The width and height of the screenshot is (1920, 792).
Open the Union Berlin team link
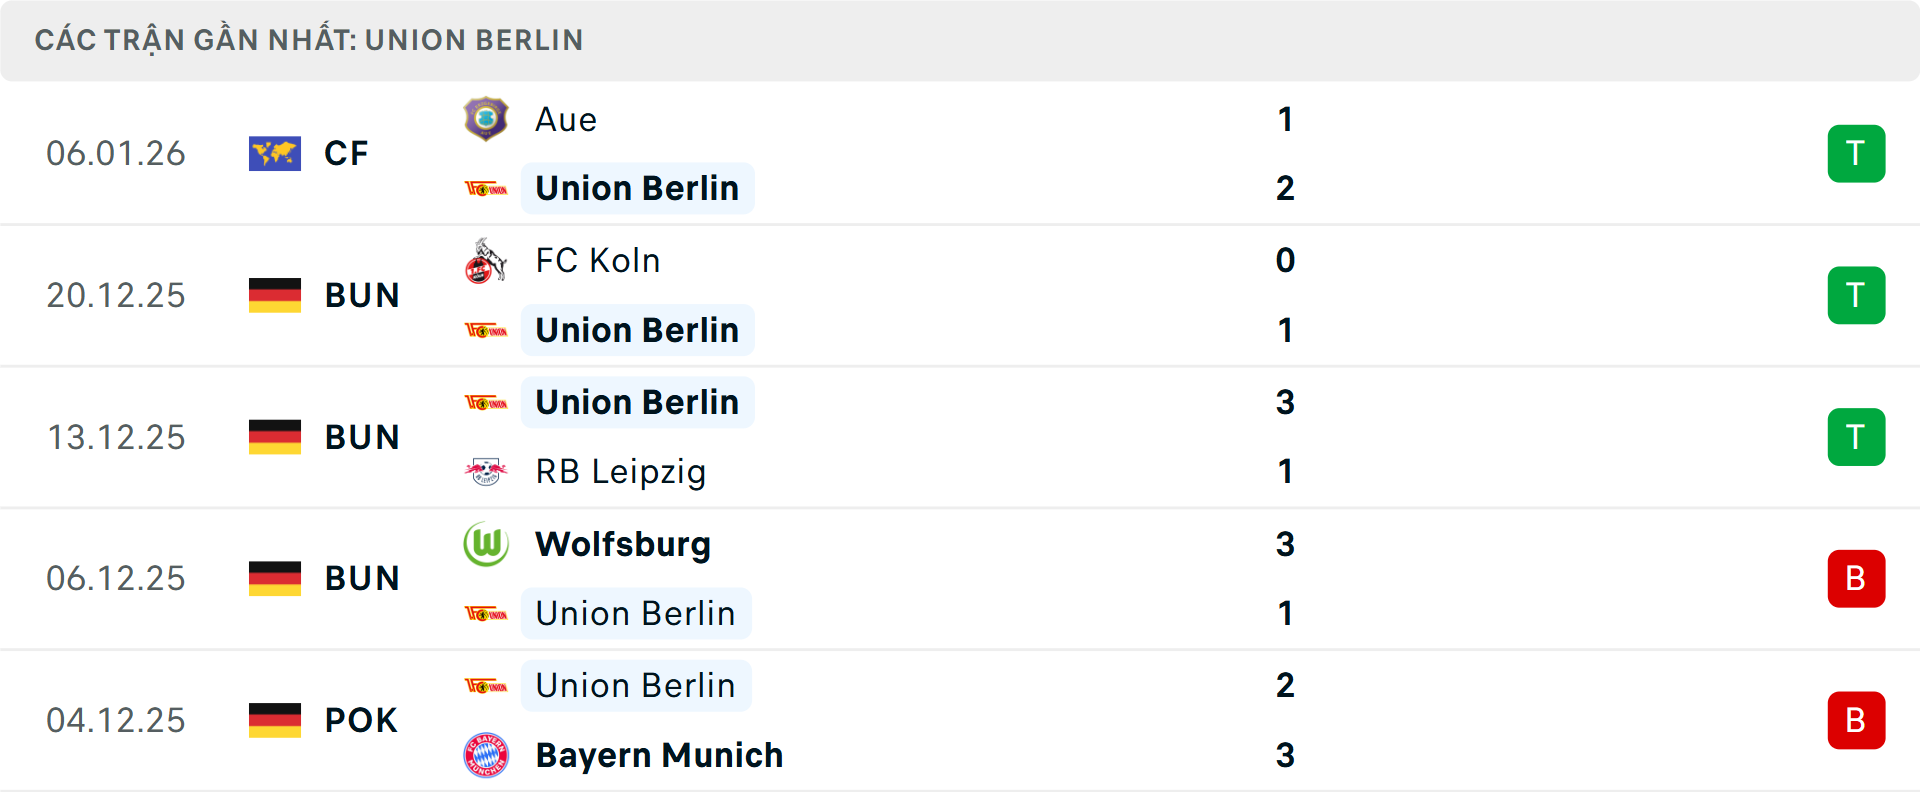[637, 188]
